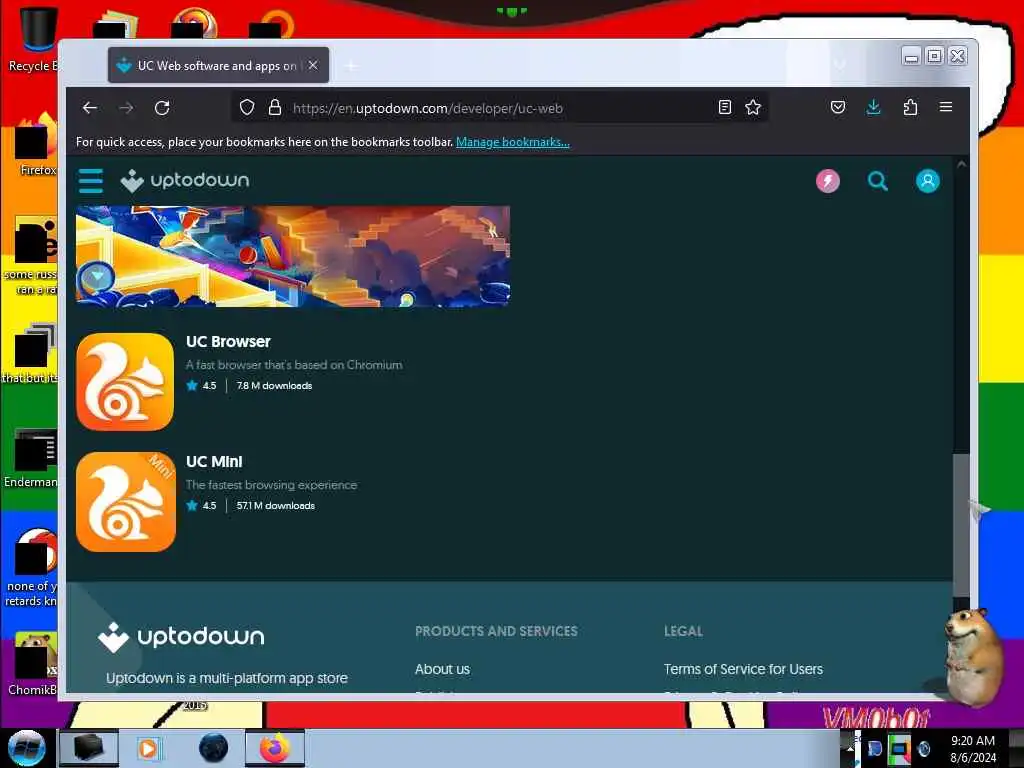Open a new tab with the plus button
The width and height of the screenshot is (1024, 768).
click(x=351, y=65)
